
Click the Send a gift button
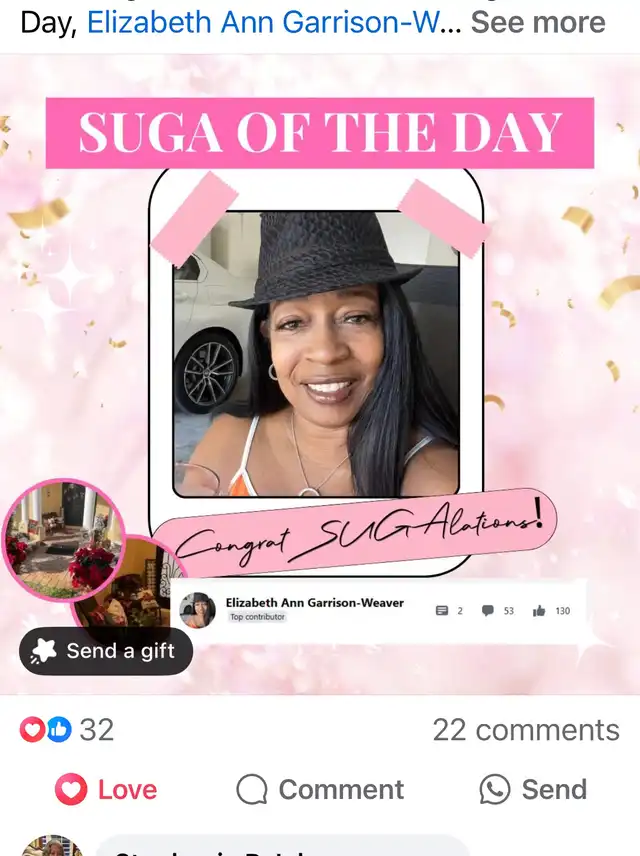(106, 651)
